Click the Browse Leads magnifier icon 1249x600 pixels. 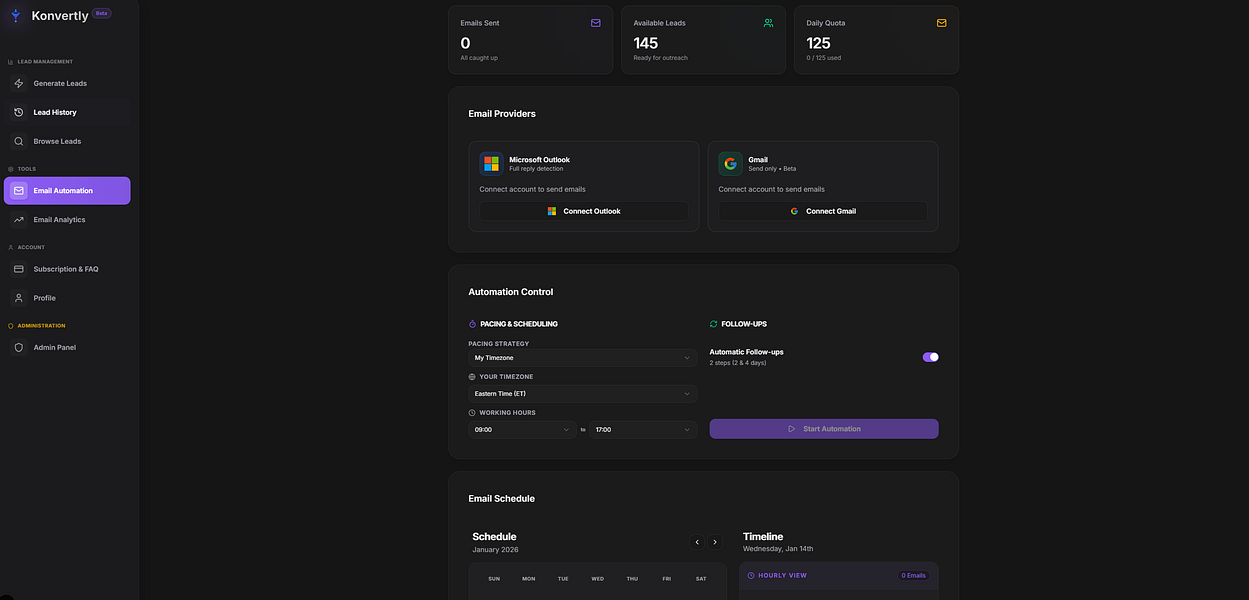[x=19, y=141]
